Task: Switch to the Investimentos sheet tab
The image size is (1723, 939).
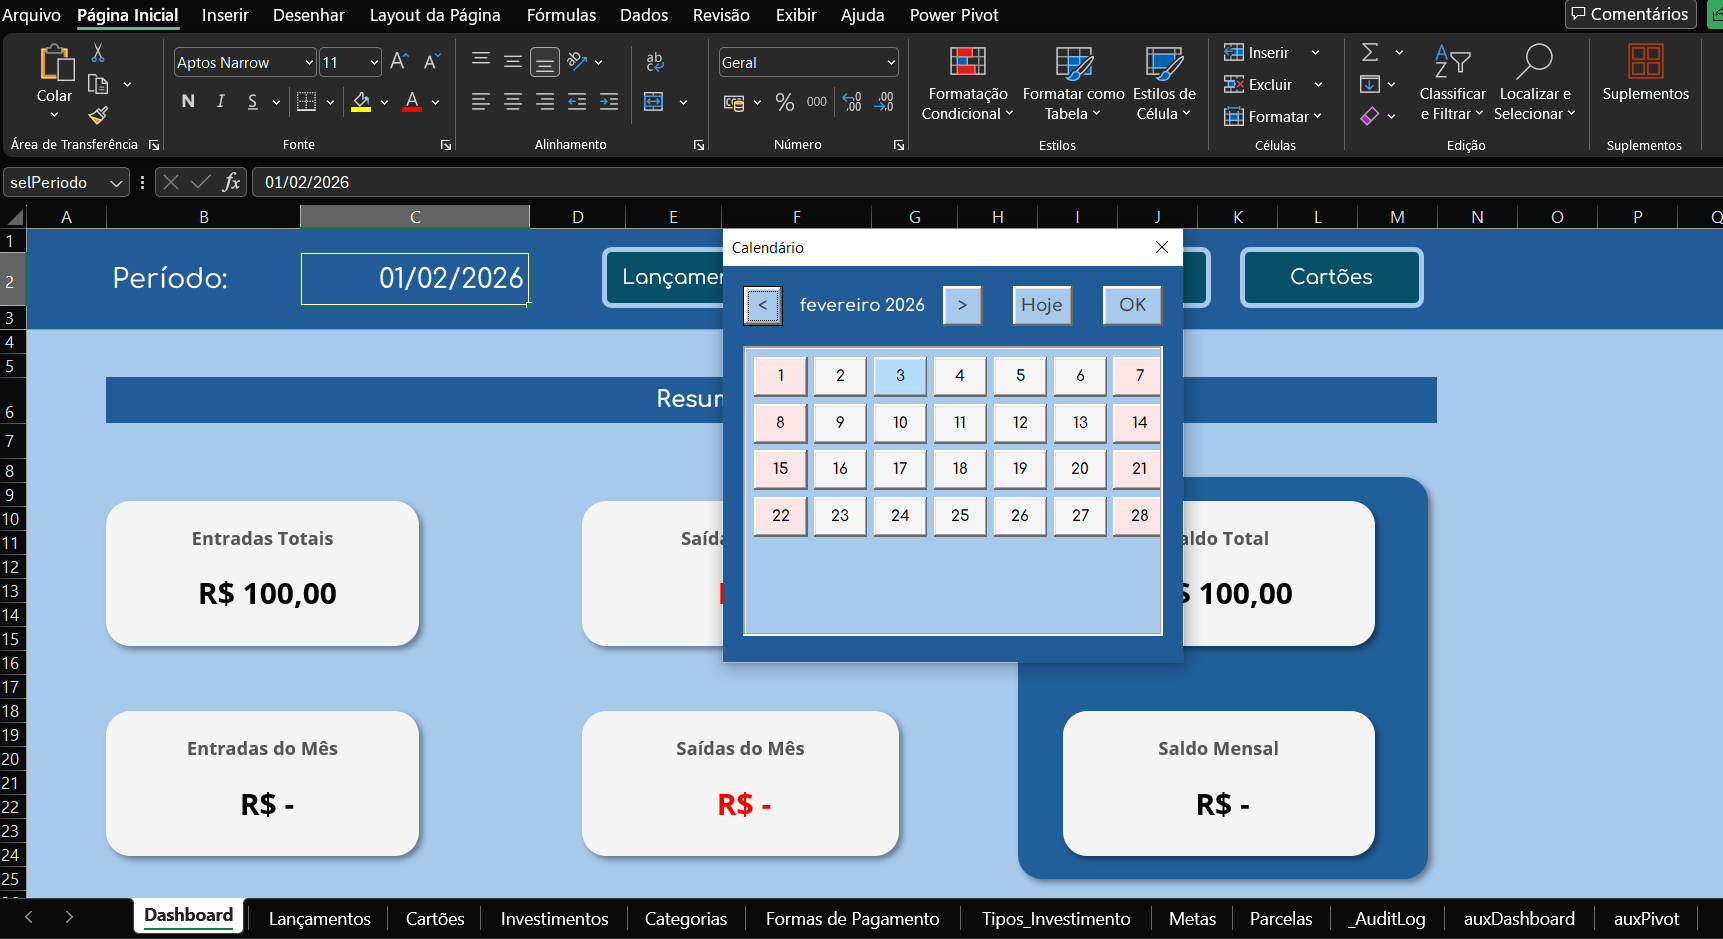Action: click(555, 918)
